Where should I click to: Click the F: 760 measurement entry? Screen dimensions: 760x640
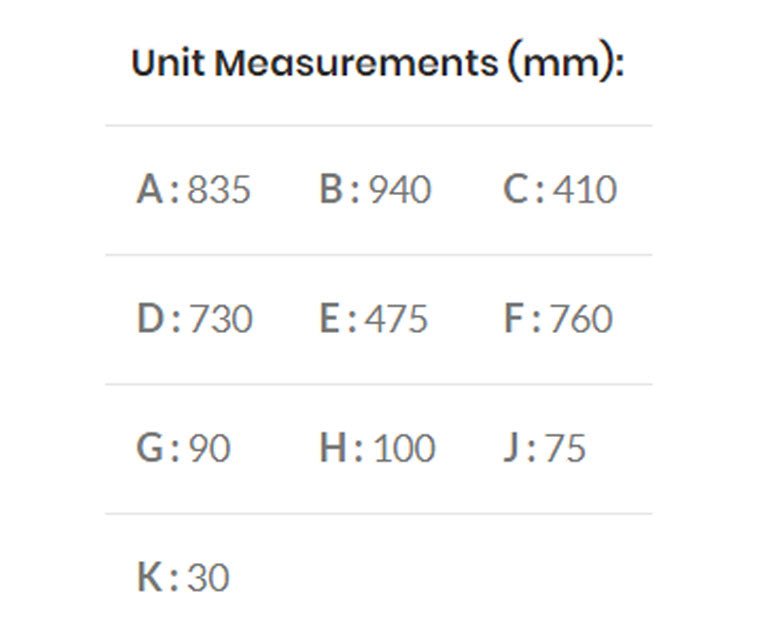click(x=558, y=319)
